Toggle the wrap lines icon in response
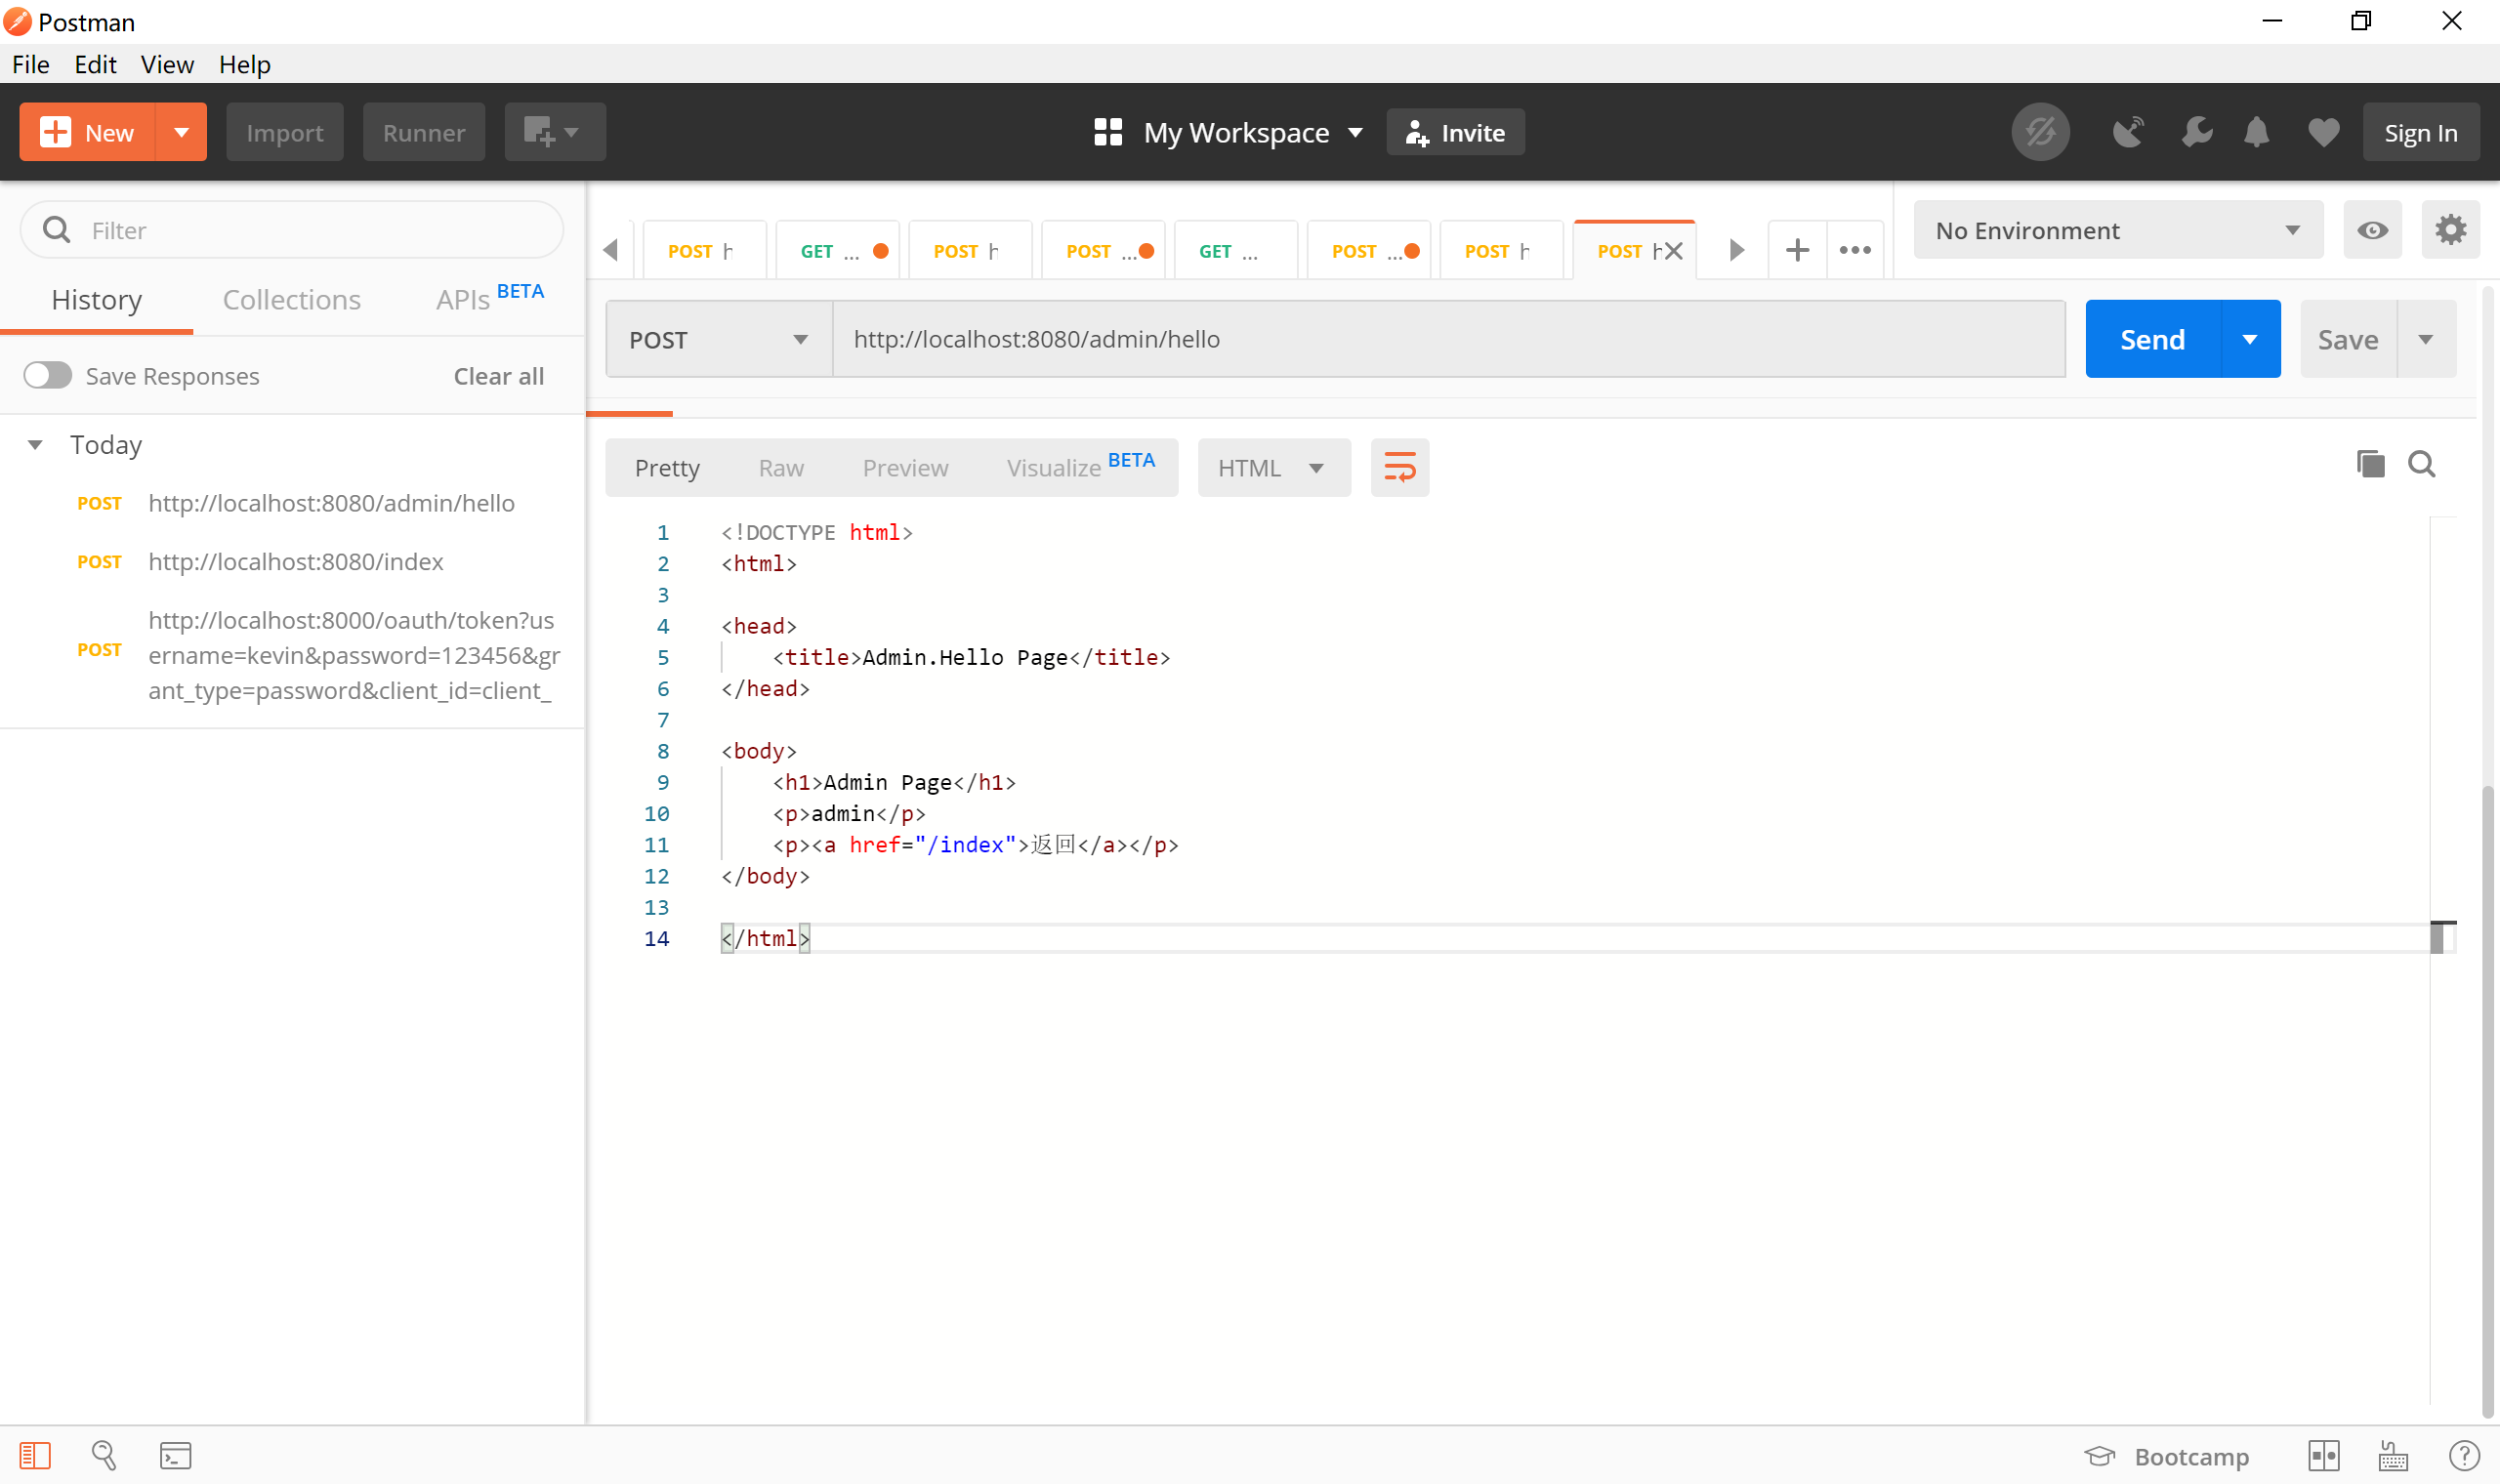The image size is (2500, 1484). (1399, 467)
